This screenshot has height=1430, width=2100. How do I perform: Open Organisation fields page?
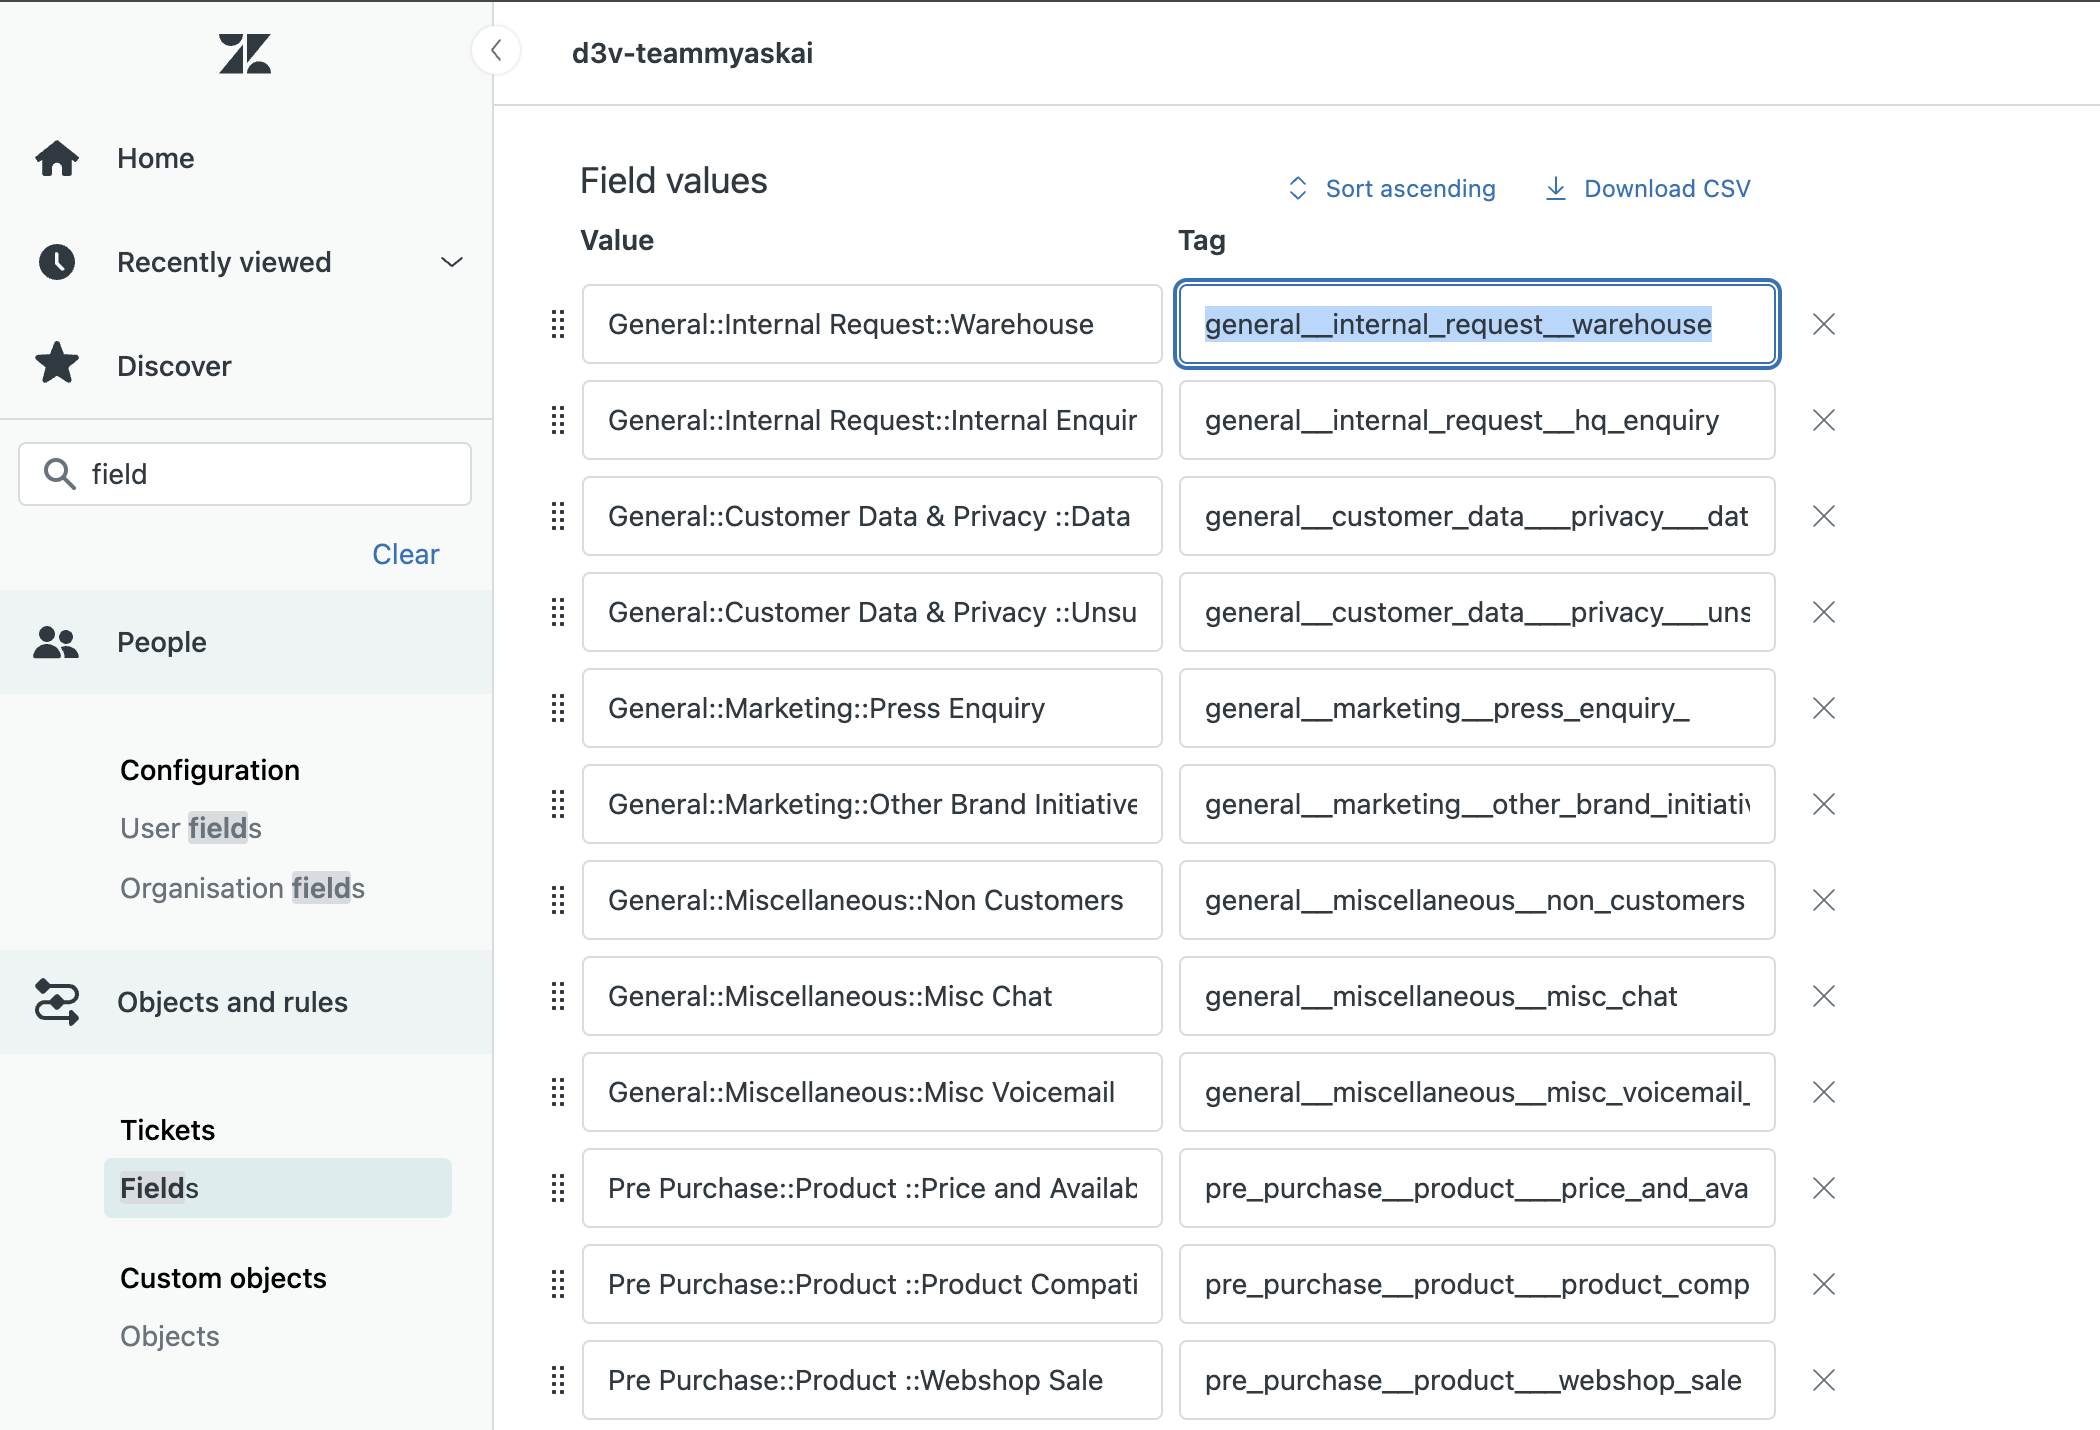(242, 888)
